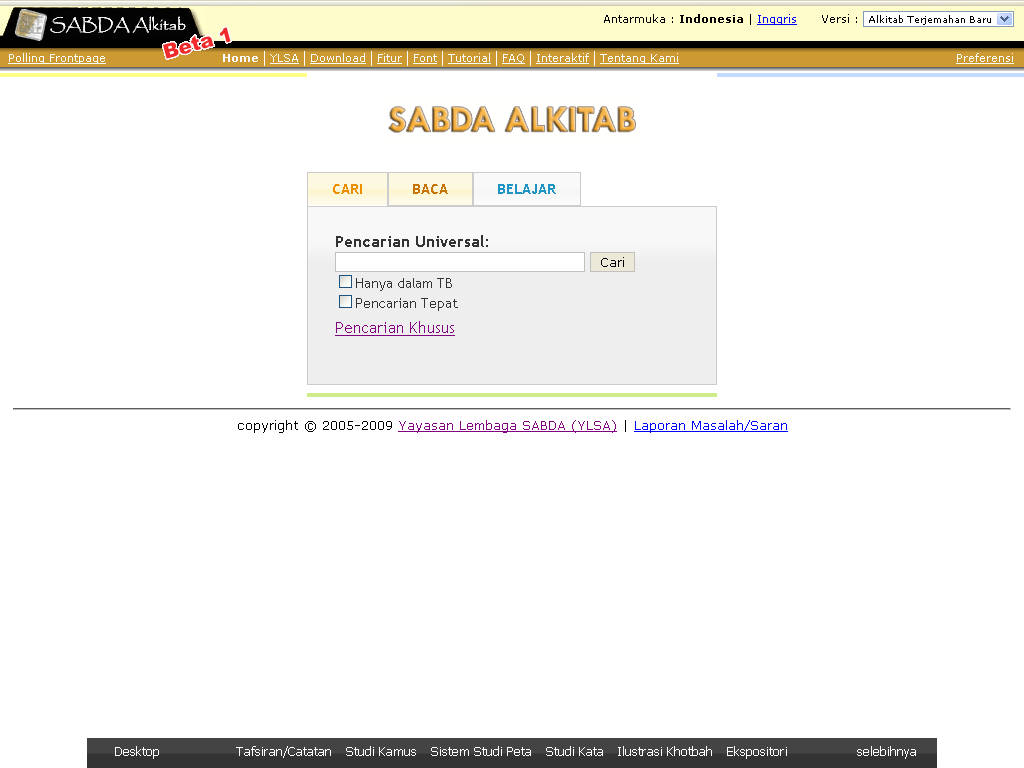The height and width of the screenshot is (768, 1024).
Task: Open the BELAJAR tab
Action: pos(526,189)
